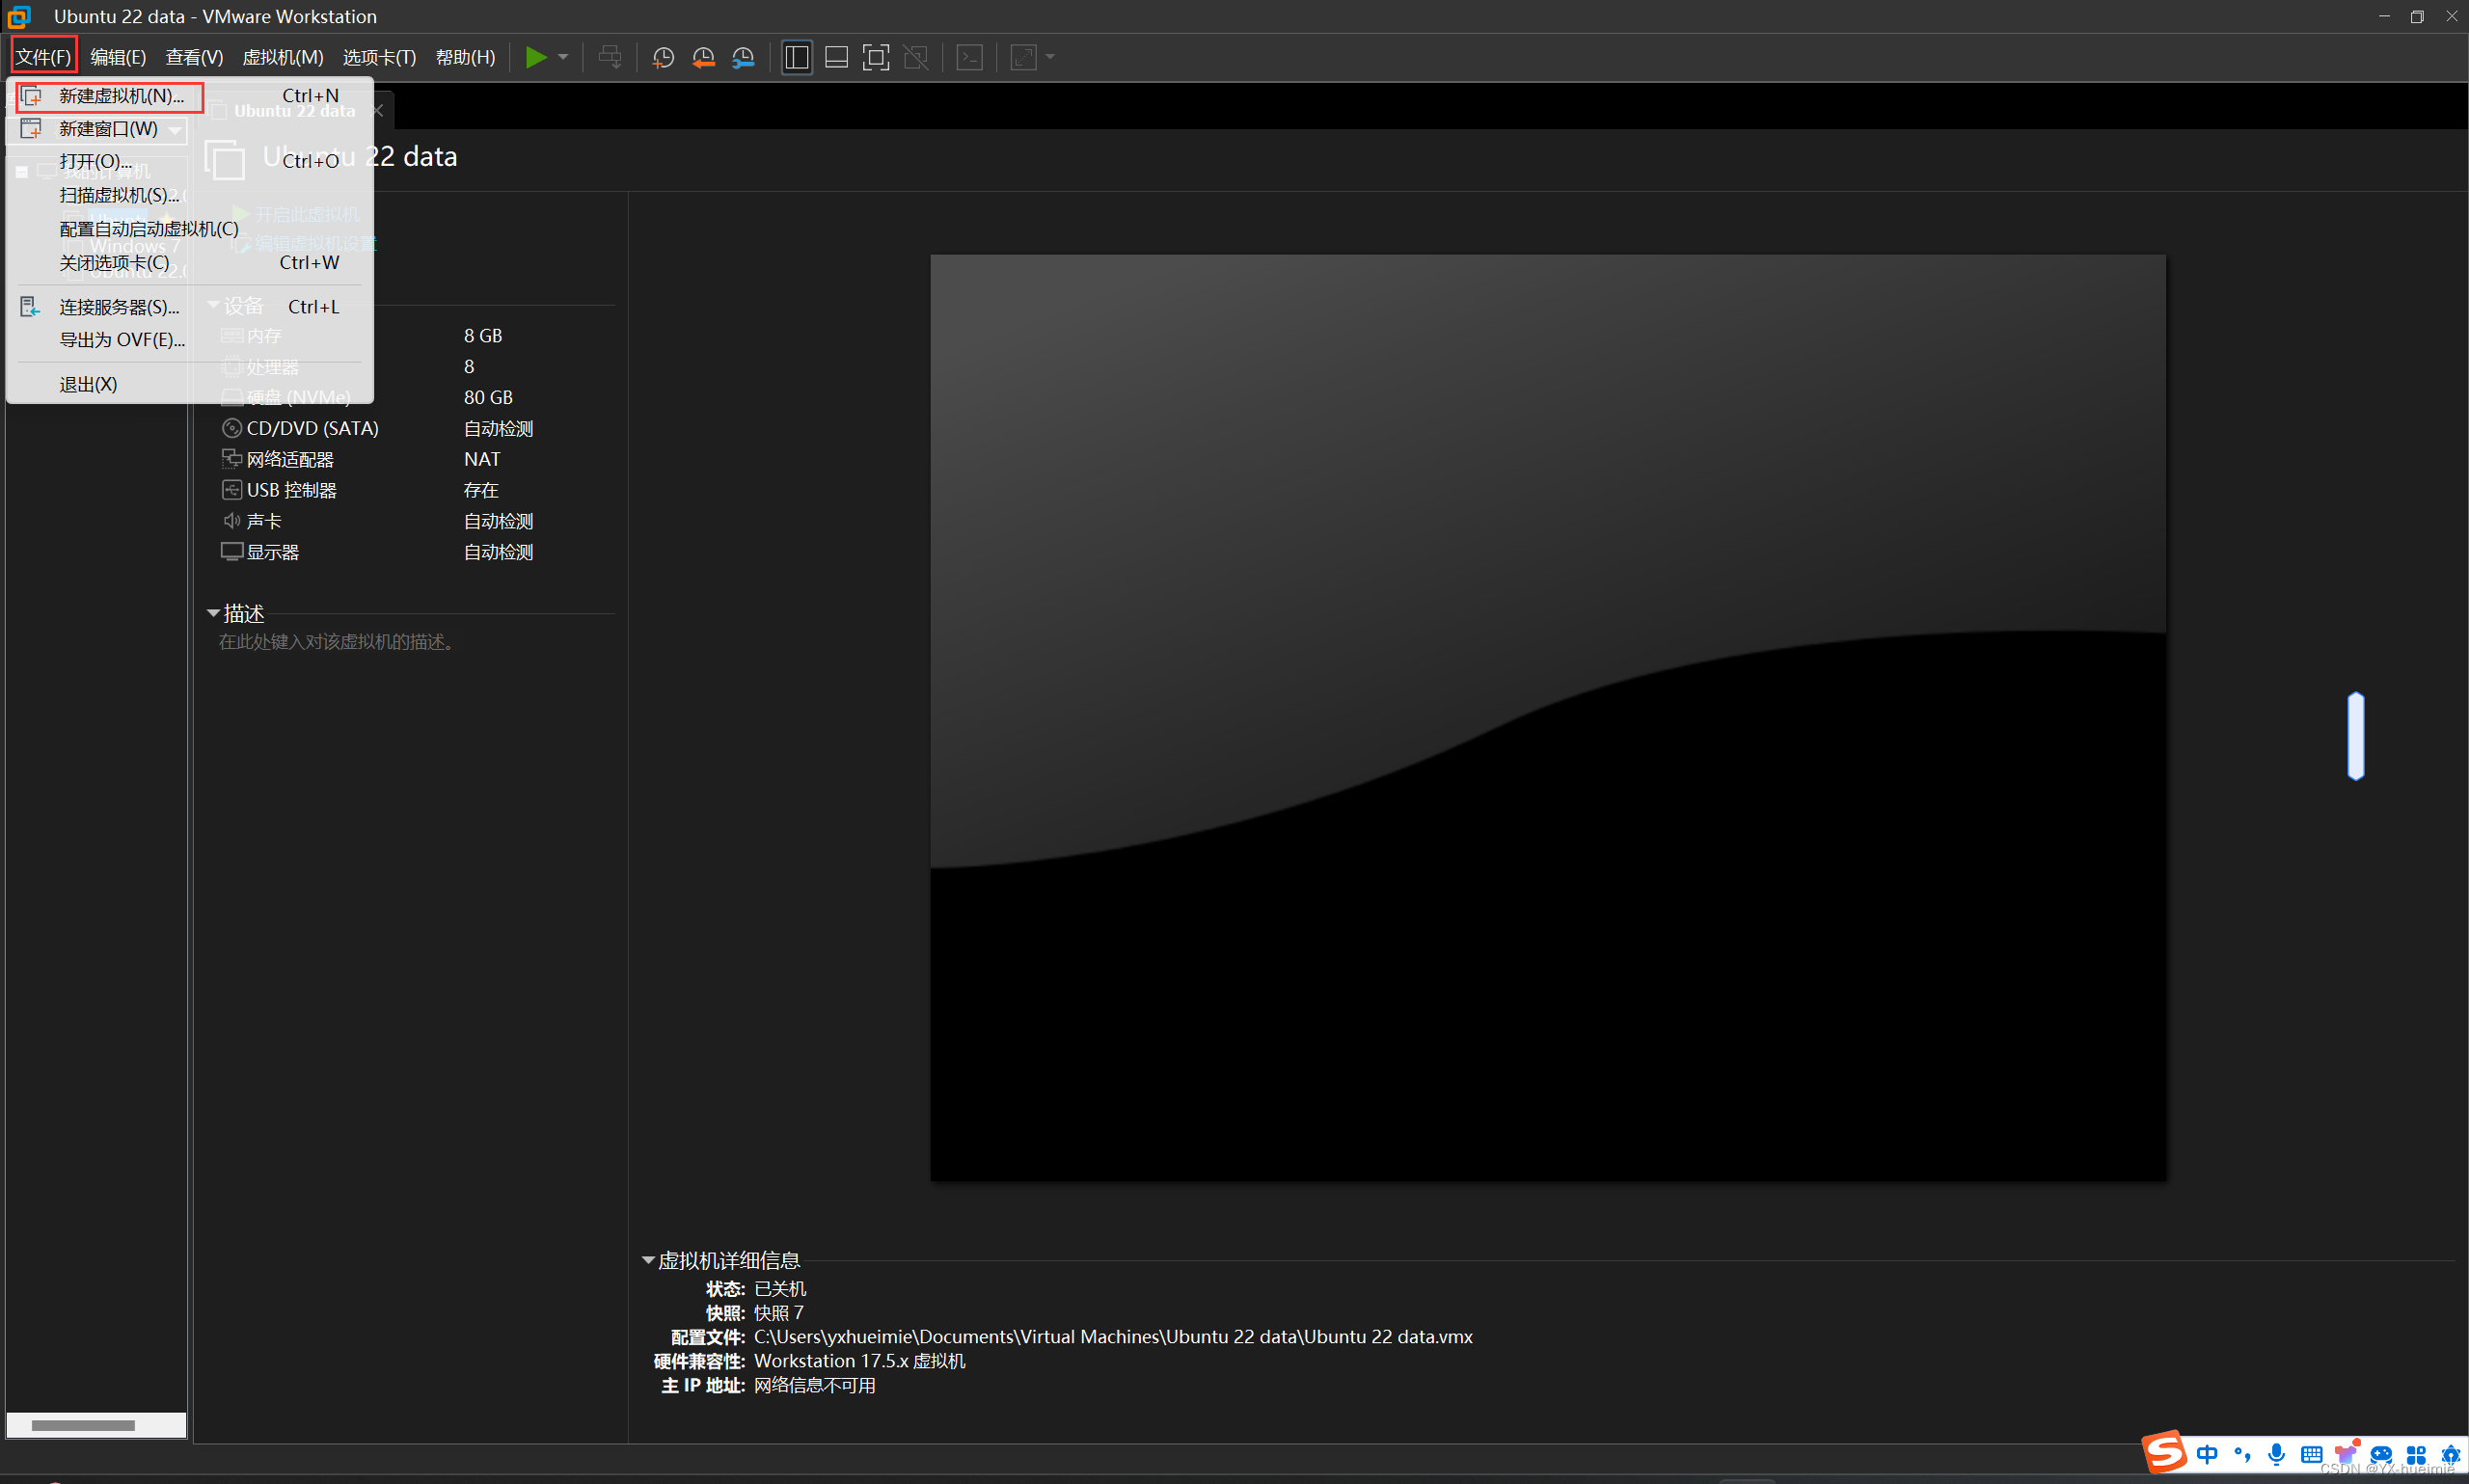Image resolution: width=2469 pixels, height=1484 pixels.
Task: Toggle the thumbnail bar view button
Action: (x=836, y=57)
